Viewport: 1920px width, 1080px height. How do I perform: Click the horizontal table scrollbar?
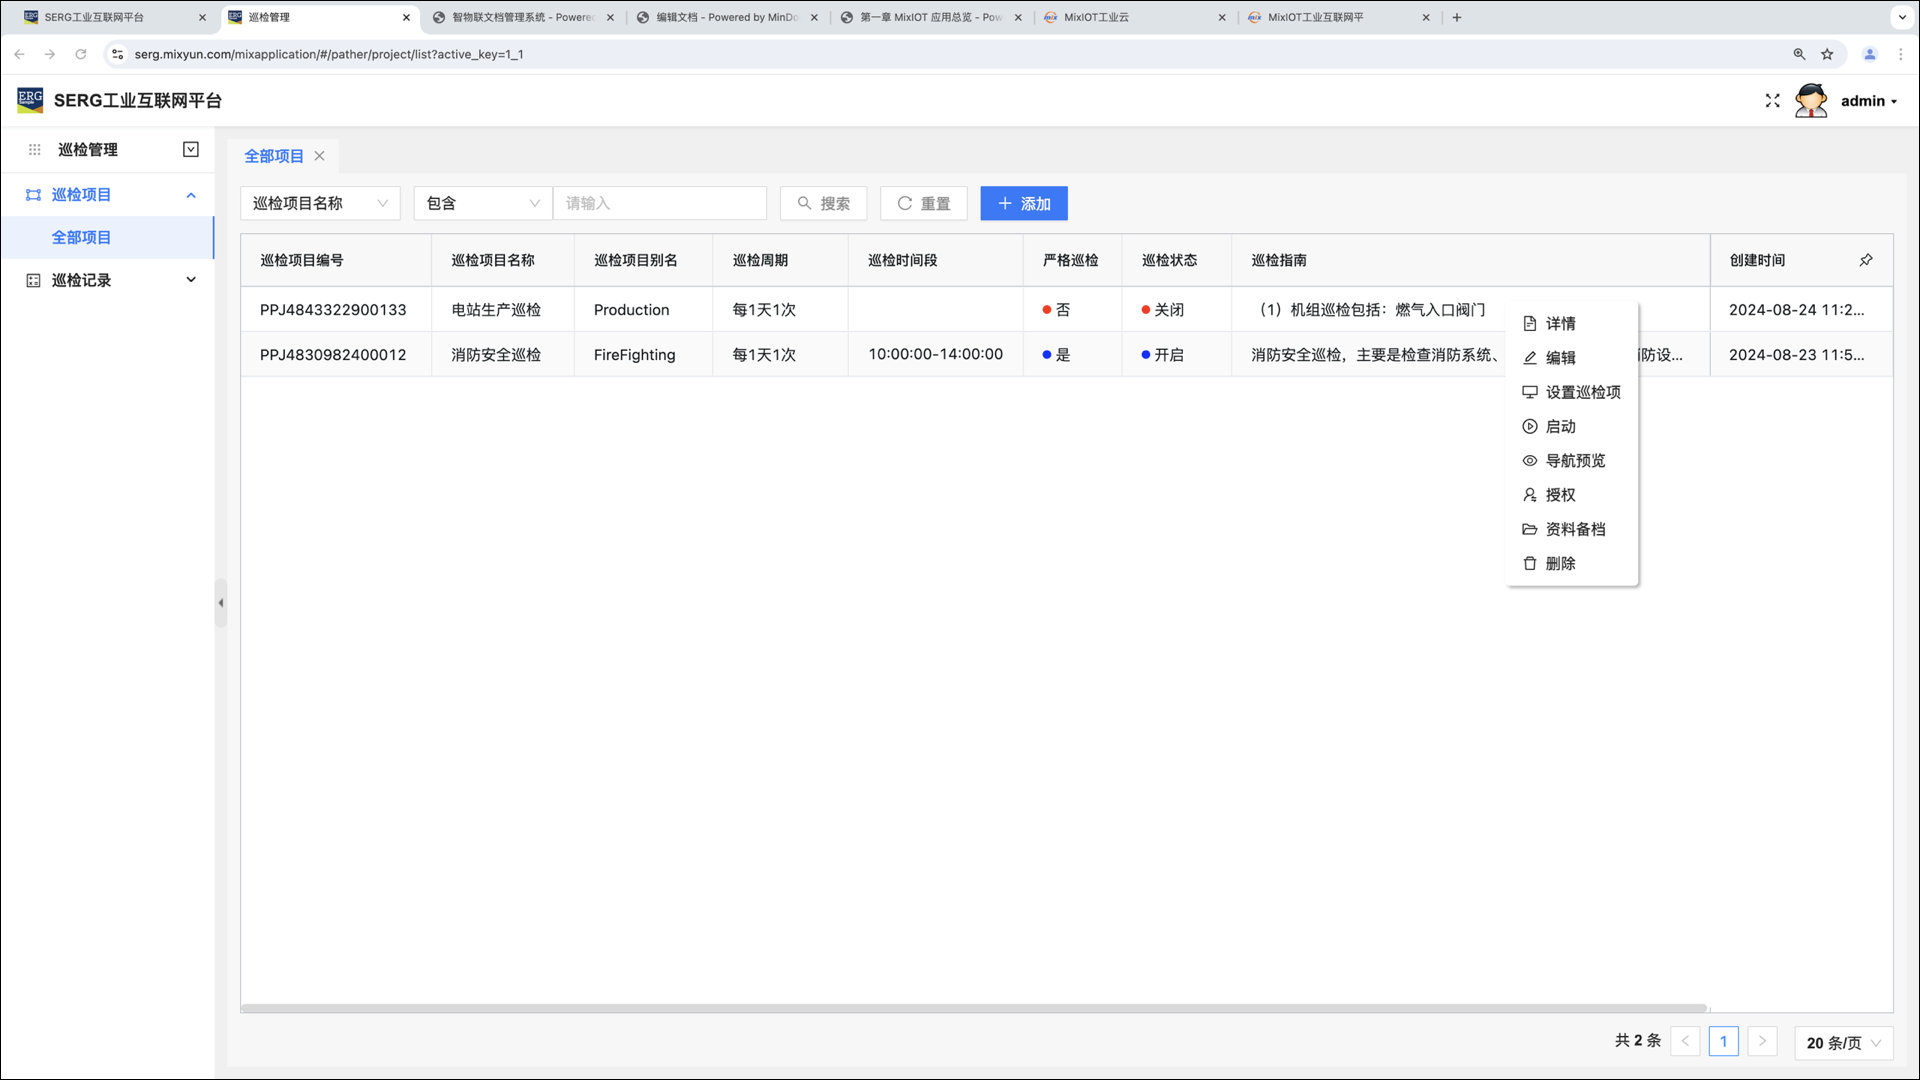973,1008
